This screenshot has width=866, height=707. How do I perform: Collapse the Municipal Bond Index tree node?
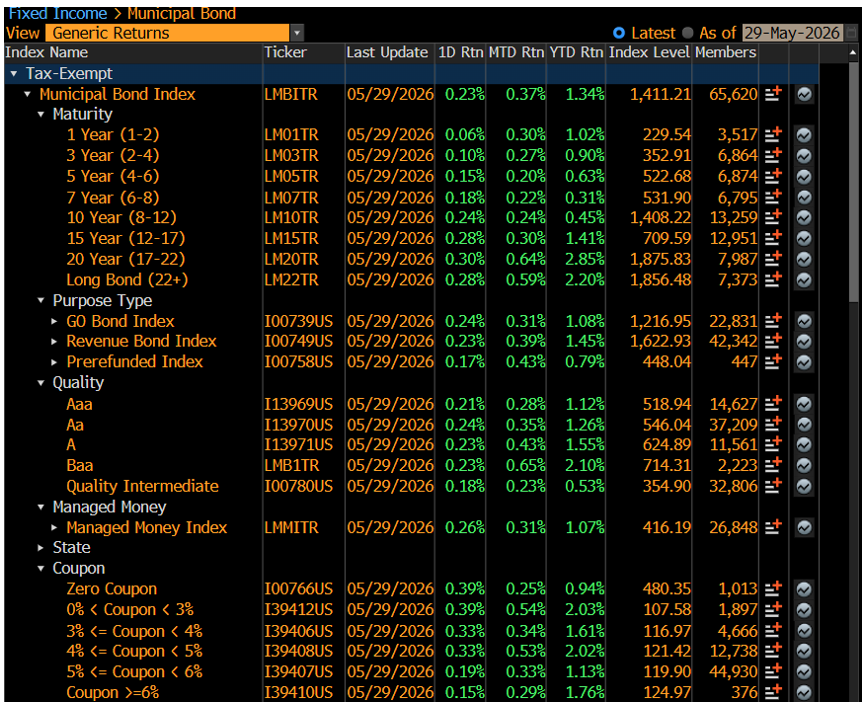[x=28, y=94]
